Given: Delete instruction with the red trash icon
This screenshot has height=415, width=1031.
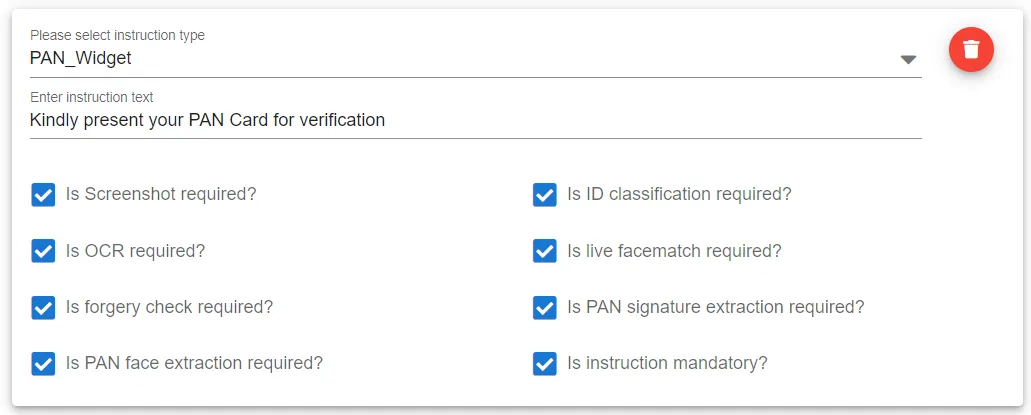Looking at the screenshot, I should point(971,50).
